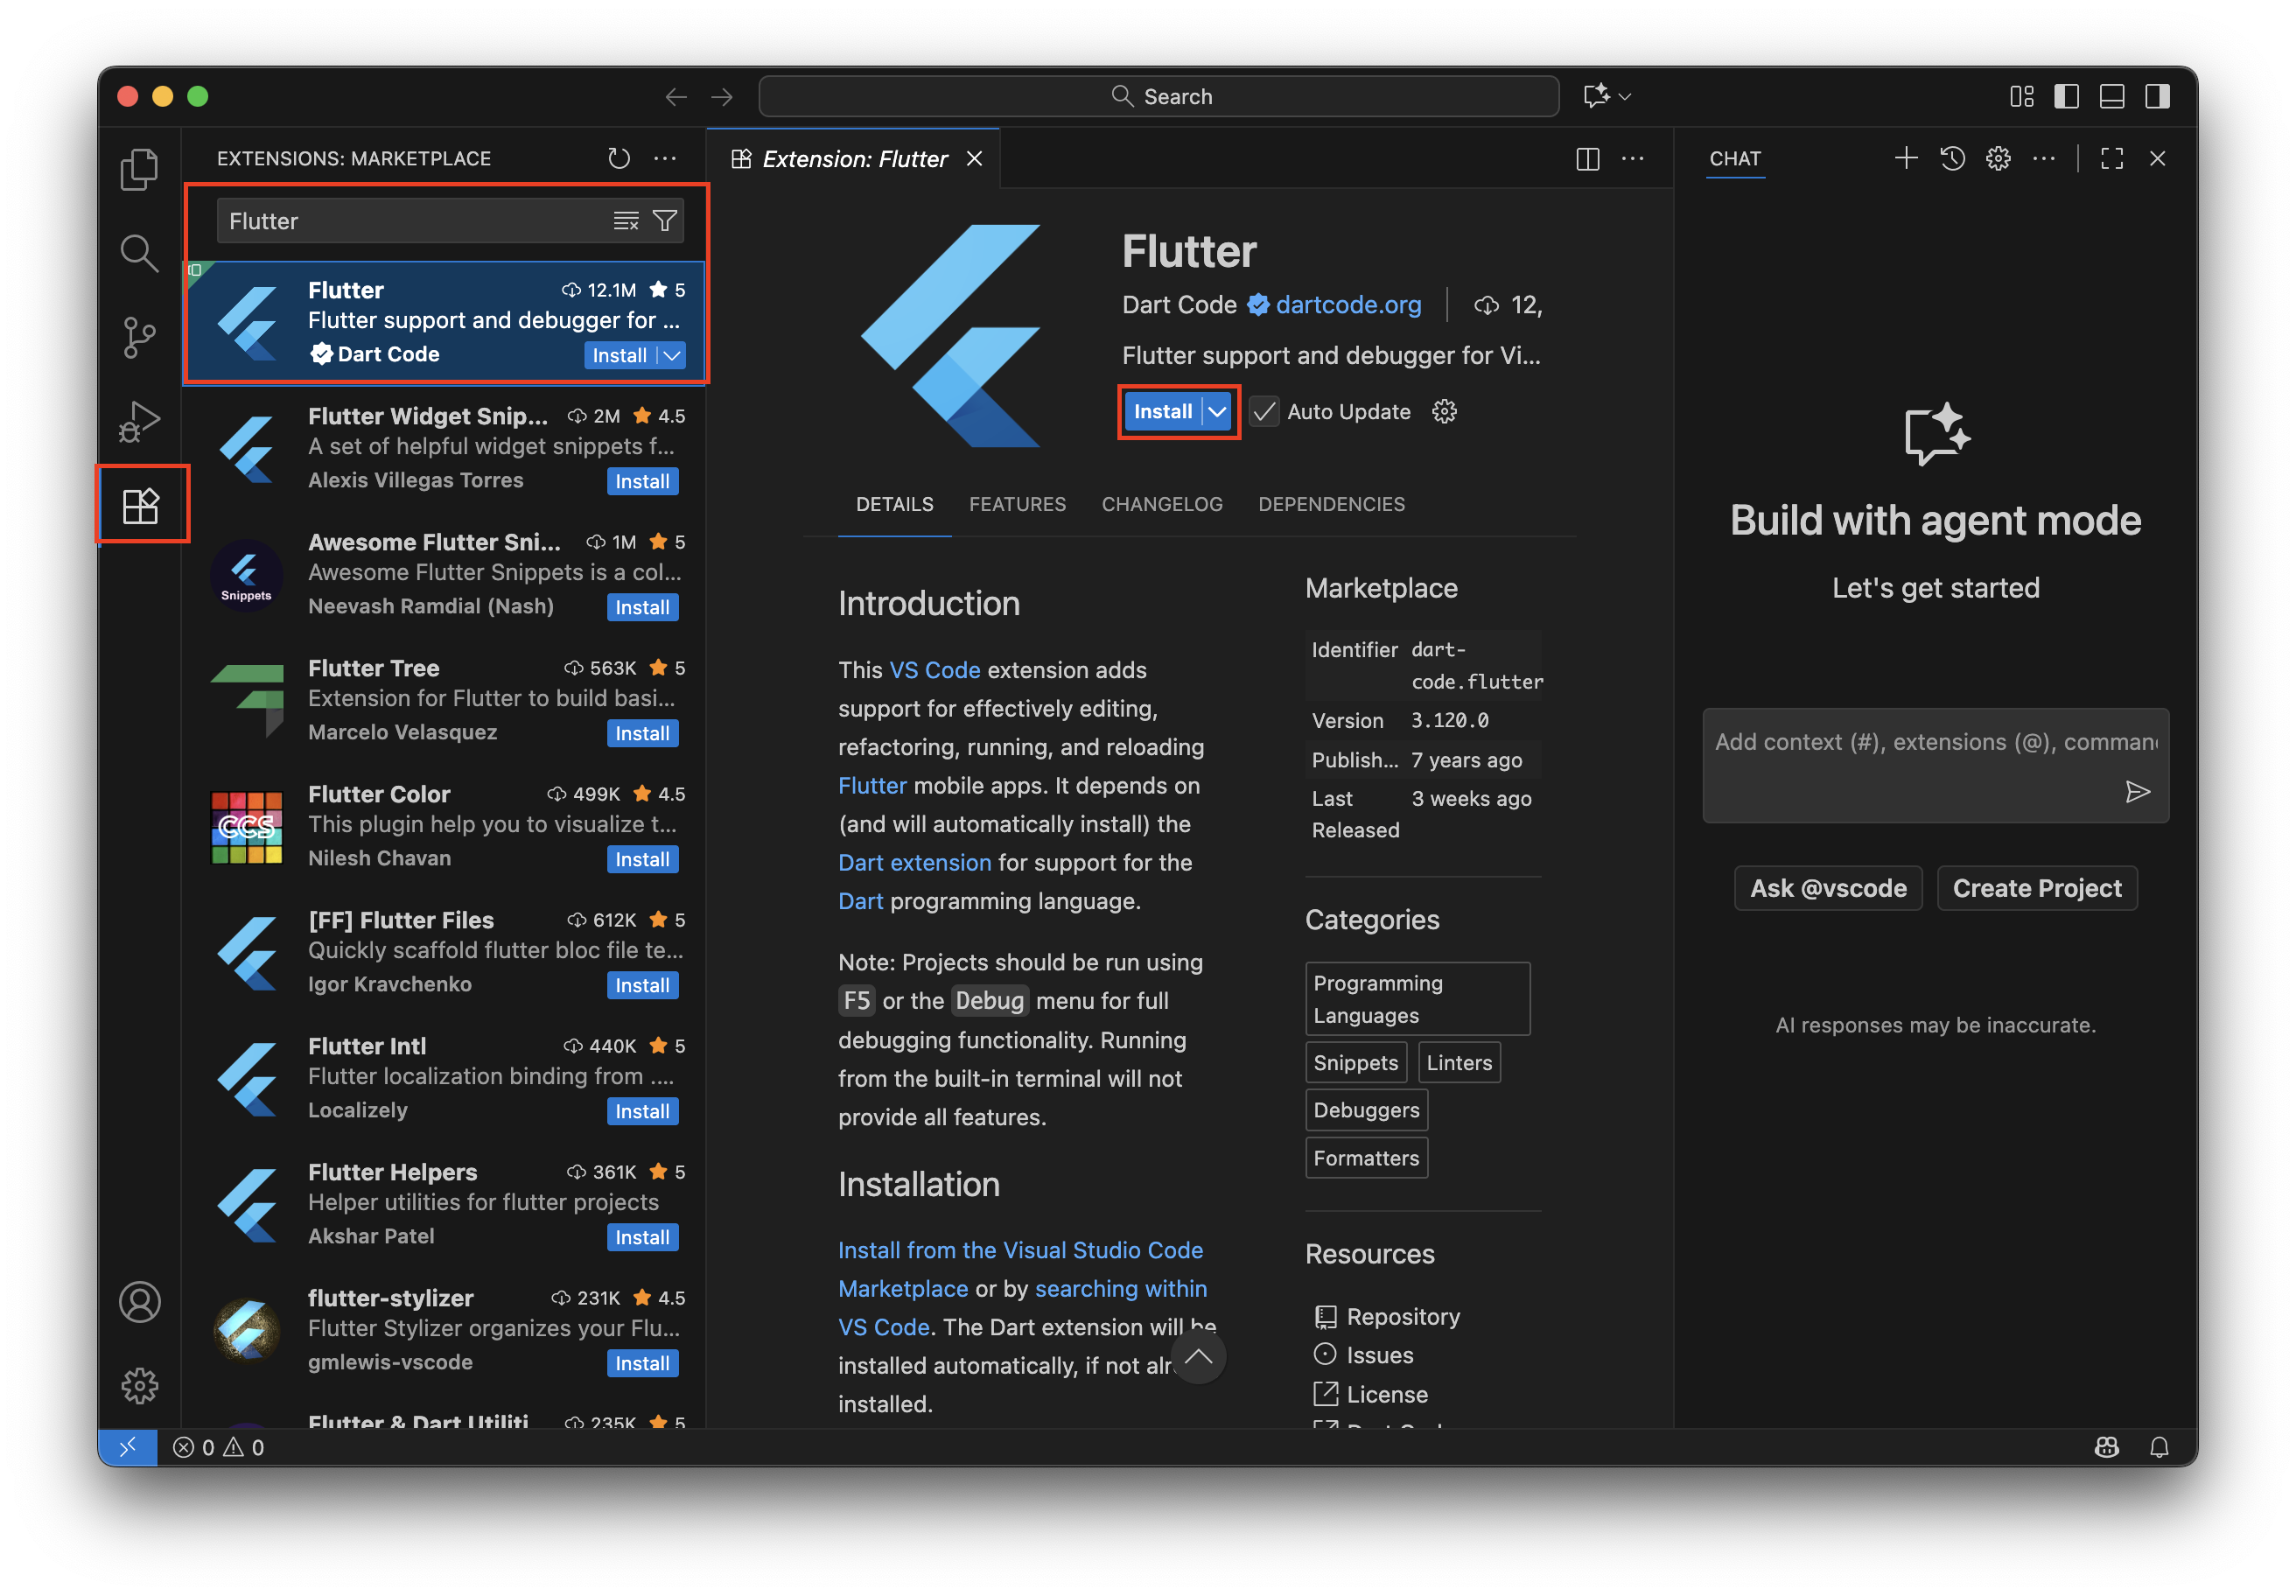Open the Accounts menu icon
Image resolution: width=2296 pixels, height=1596 pixels.
[x=139, y=1302]
